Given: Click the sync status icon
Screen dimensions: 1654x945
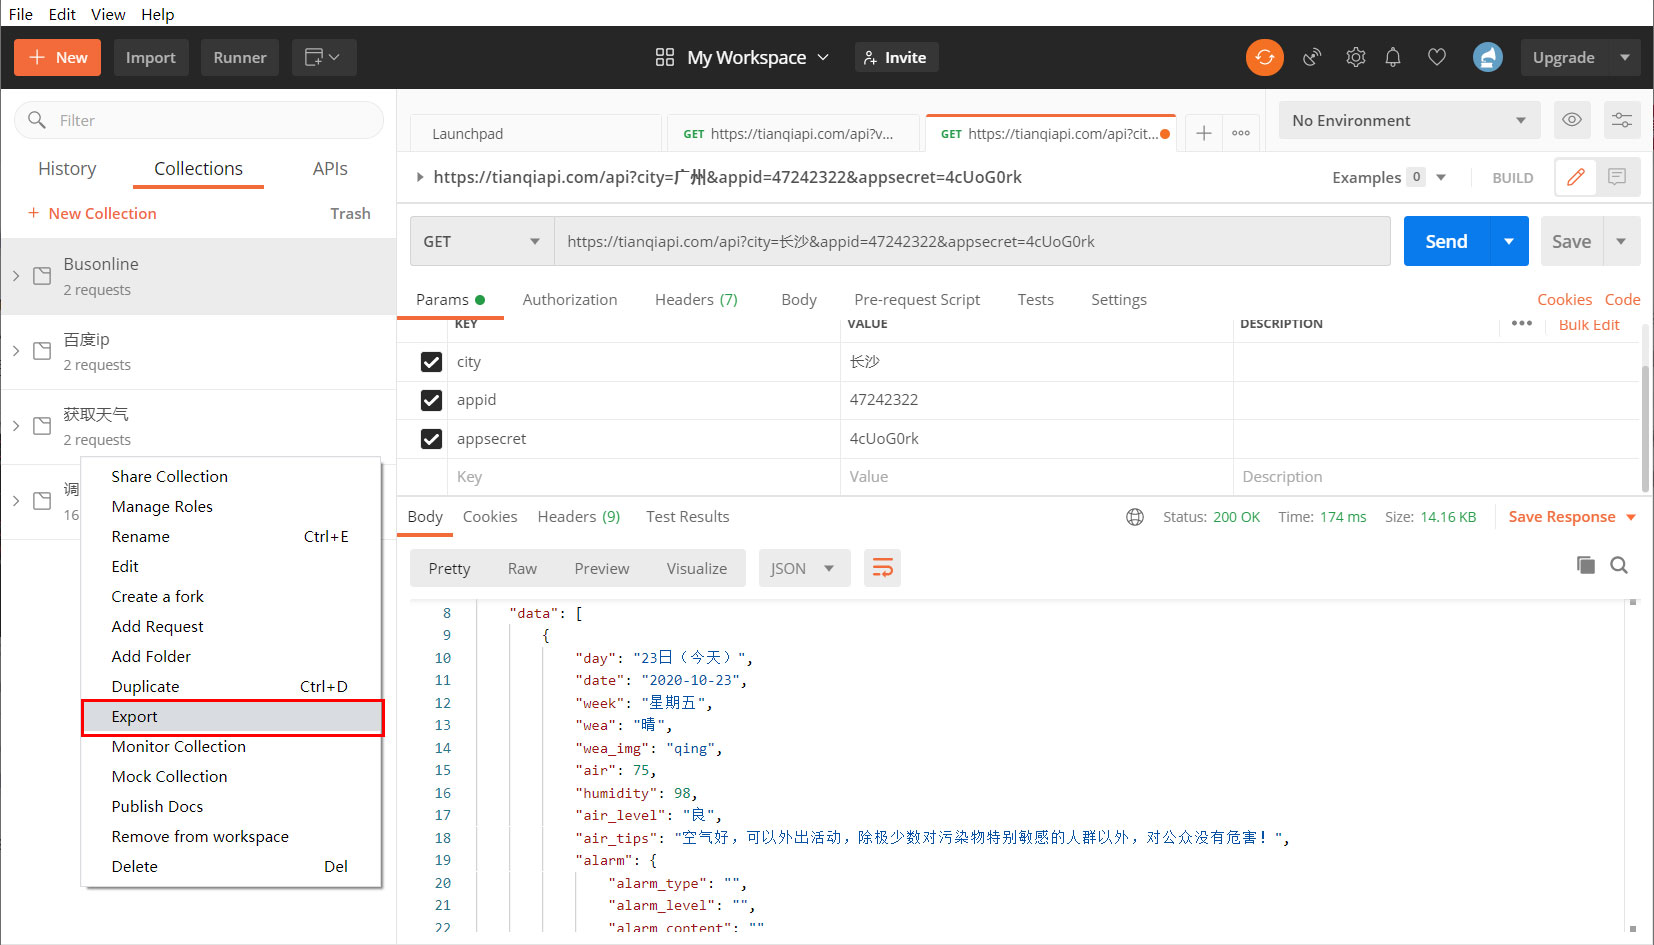Looking at the screenshot, I should (1264, 57).
